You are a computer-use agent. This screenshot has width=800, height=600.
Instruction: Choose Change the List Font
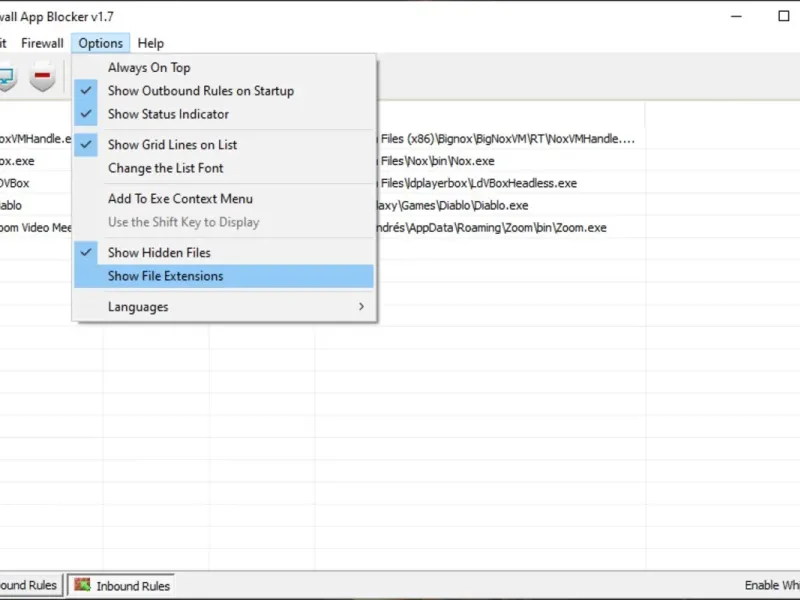[x=165, y=168]
